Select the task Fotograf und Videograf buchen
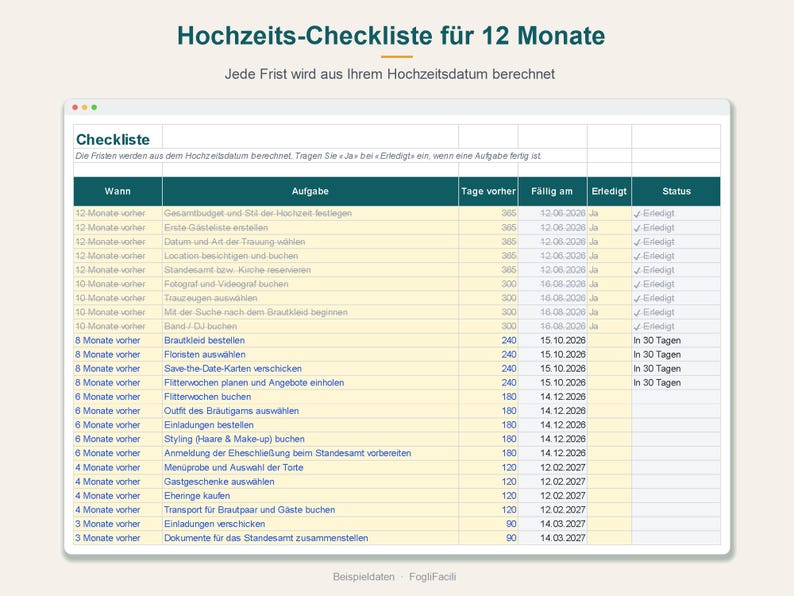Image resolution: width=794 pixels, height=596 pixels. point(310,284)
